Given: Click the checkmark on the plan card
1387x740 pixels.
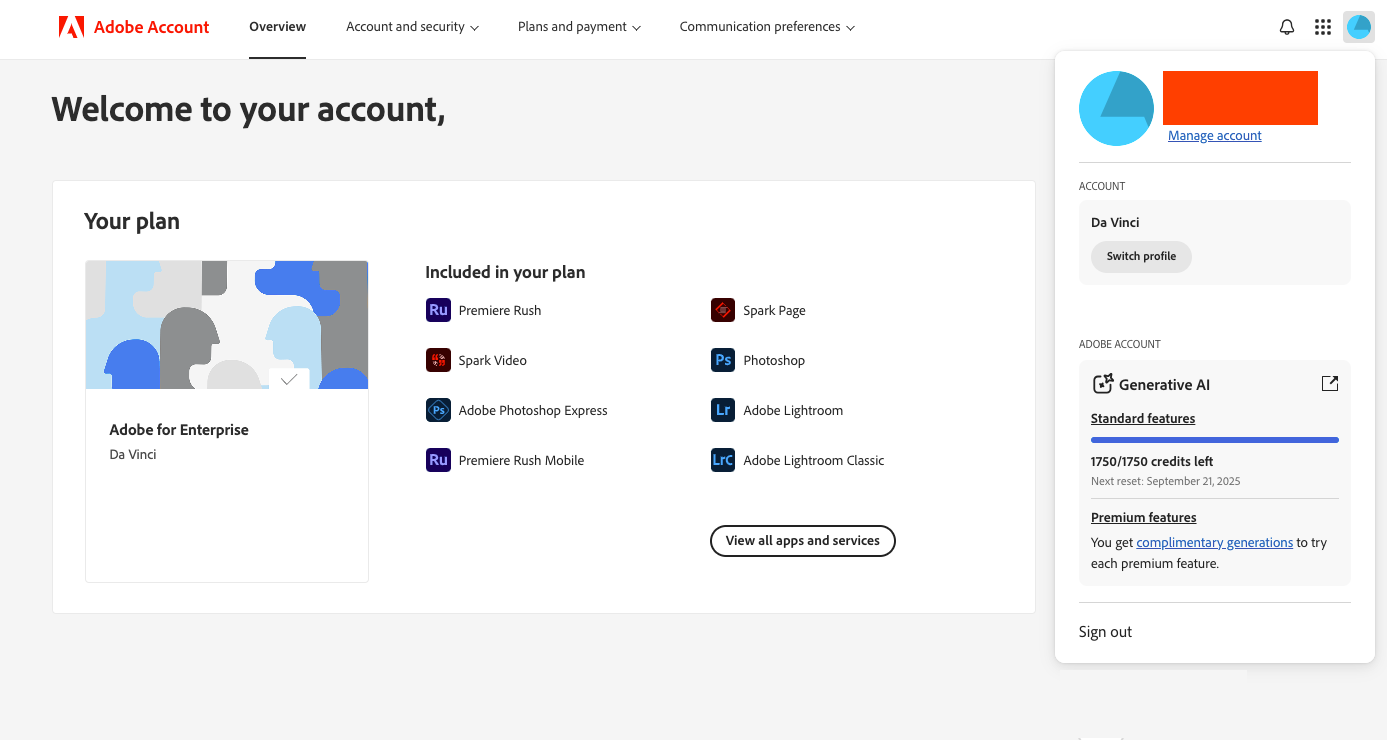Looking at the screenshot, I should (289, 379).
